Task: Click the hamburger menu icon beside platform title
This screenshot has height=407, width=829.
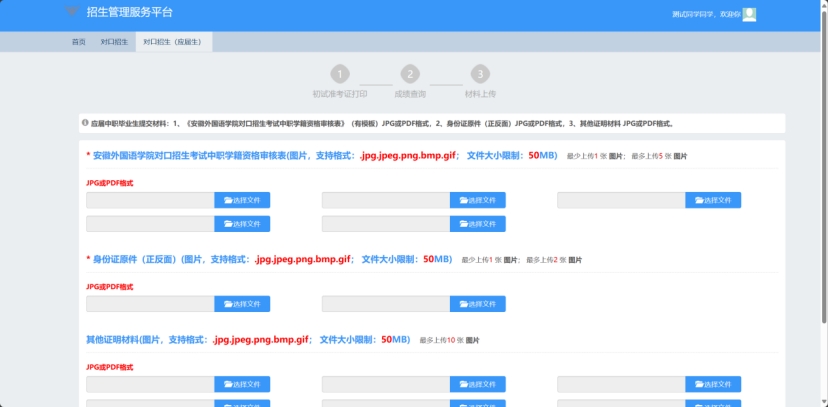Action: [71, 11]
